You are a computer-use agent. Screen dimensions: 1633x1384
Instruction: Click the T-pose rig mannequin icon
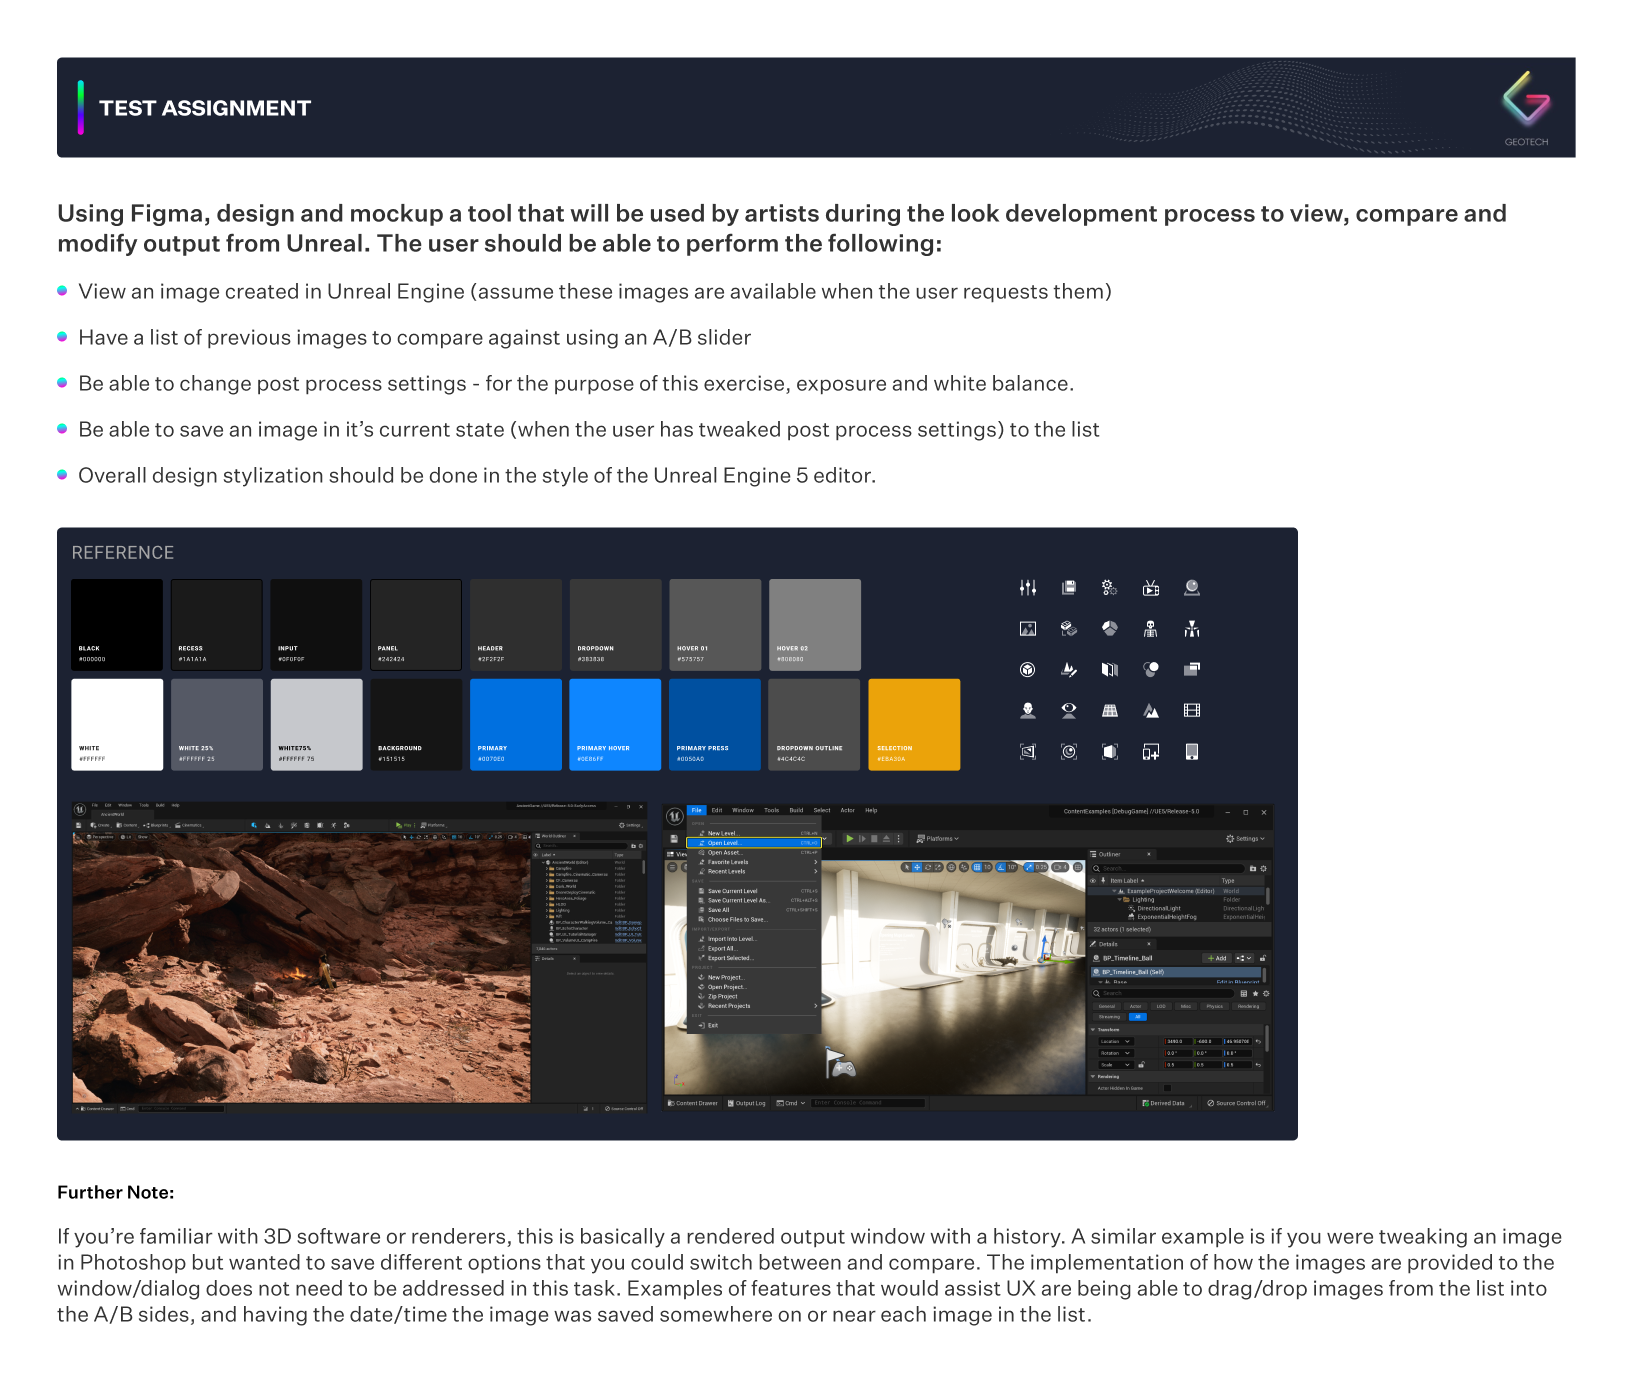coord(1192,629)
